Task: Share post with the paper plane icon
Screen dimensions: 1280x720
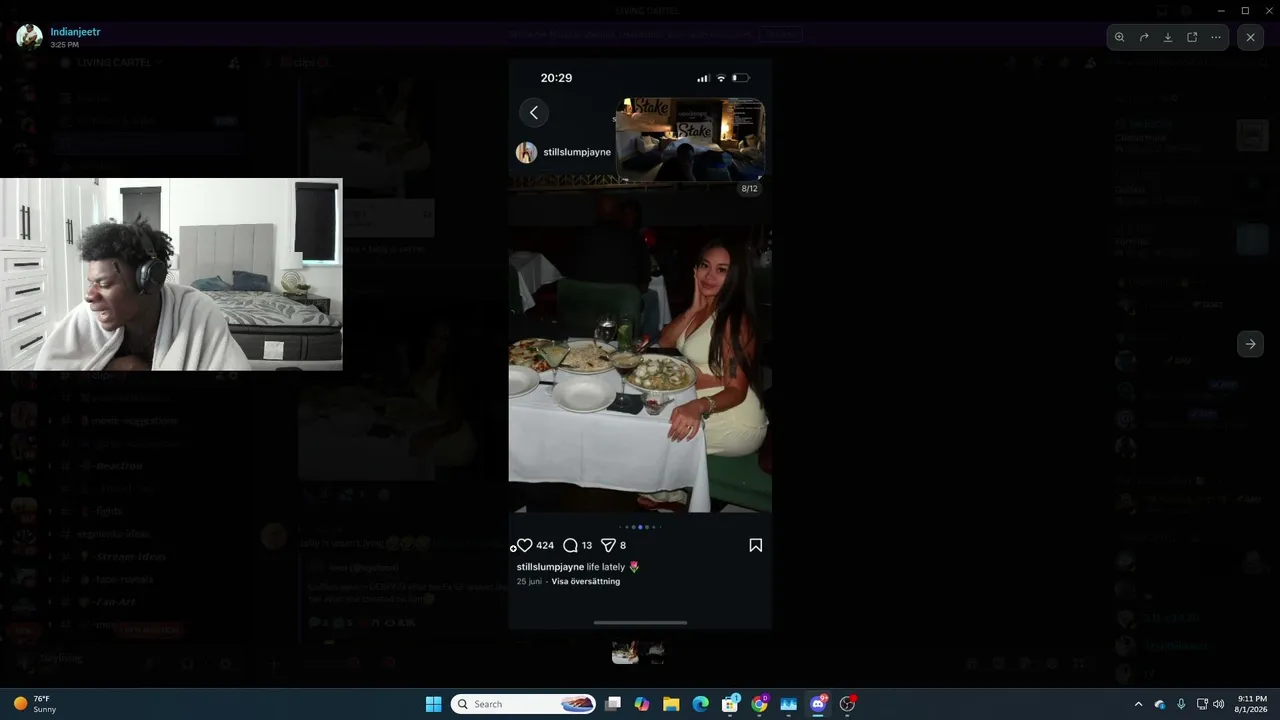Action: [607, 545]
